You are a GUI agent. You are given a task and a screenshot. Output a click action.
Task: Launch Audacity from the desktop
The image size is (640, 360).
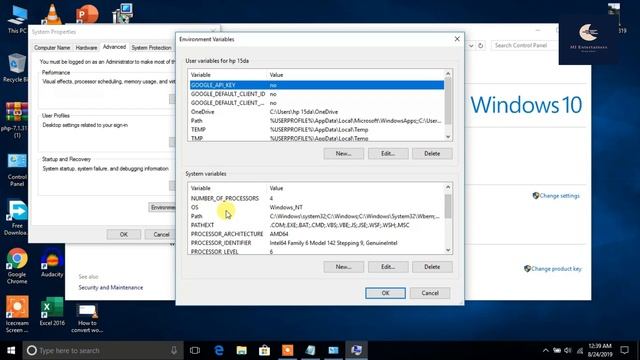[52, 263]
